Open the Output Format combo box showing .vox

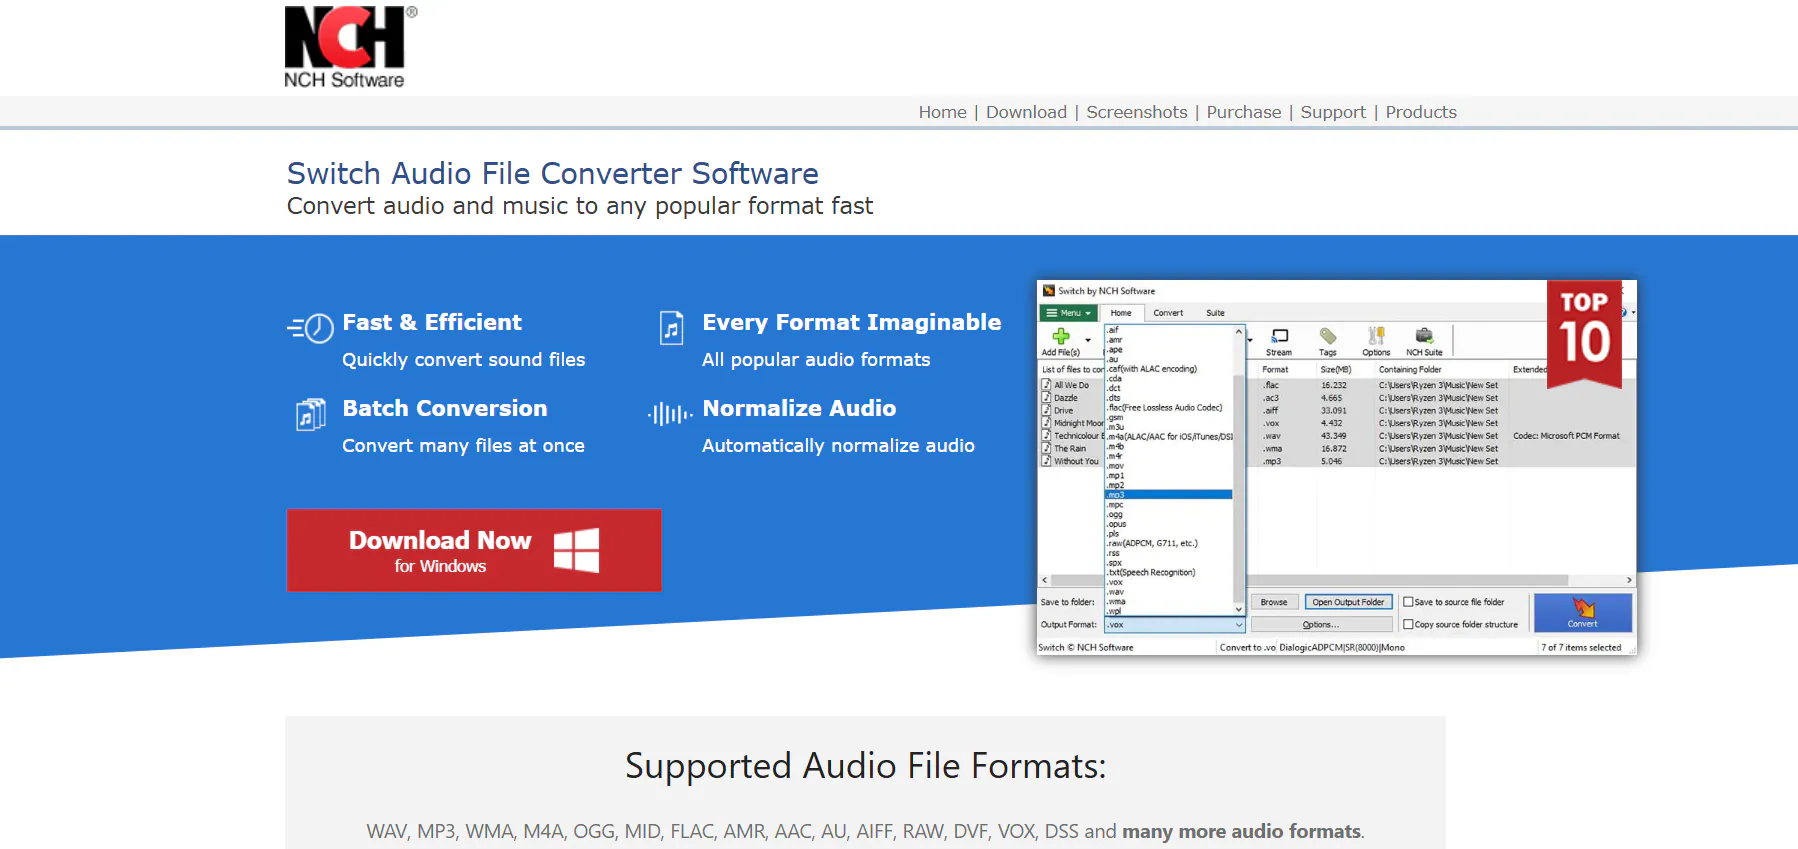pos(1174,625)
